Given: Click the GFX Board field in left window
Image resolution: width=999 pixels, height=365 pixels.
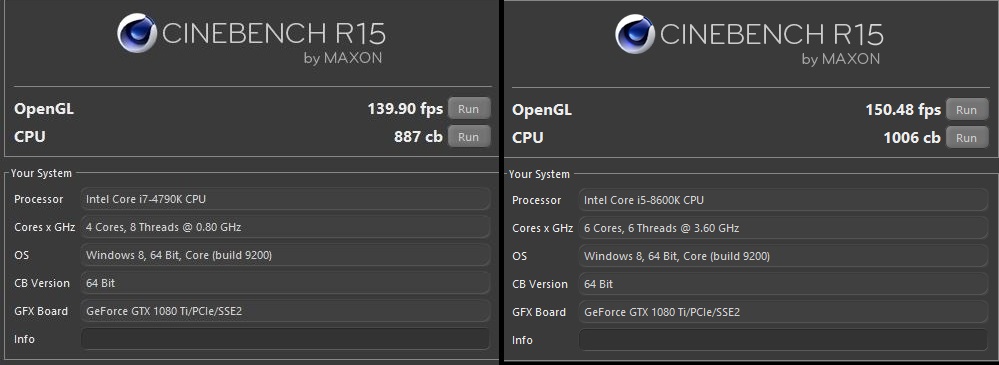Looking at the screenshot, I should [x=285, y=311].
